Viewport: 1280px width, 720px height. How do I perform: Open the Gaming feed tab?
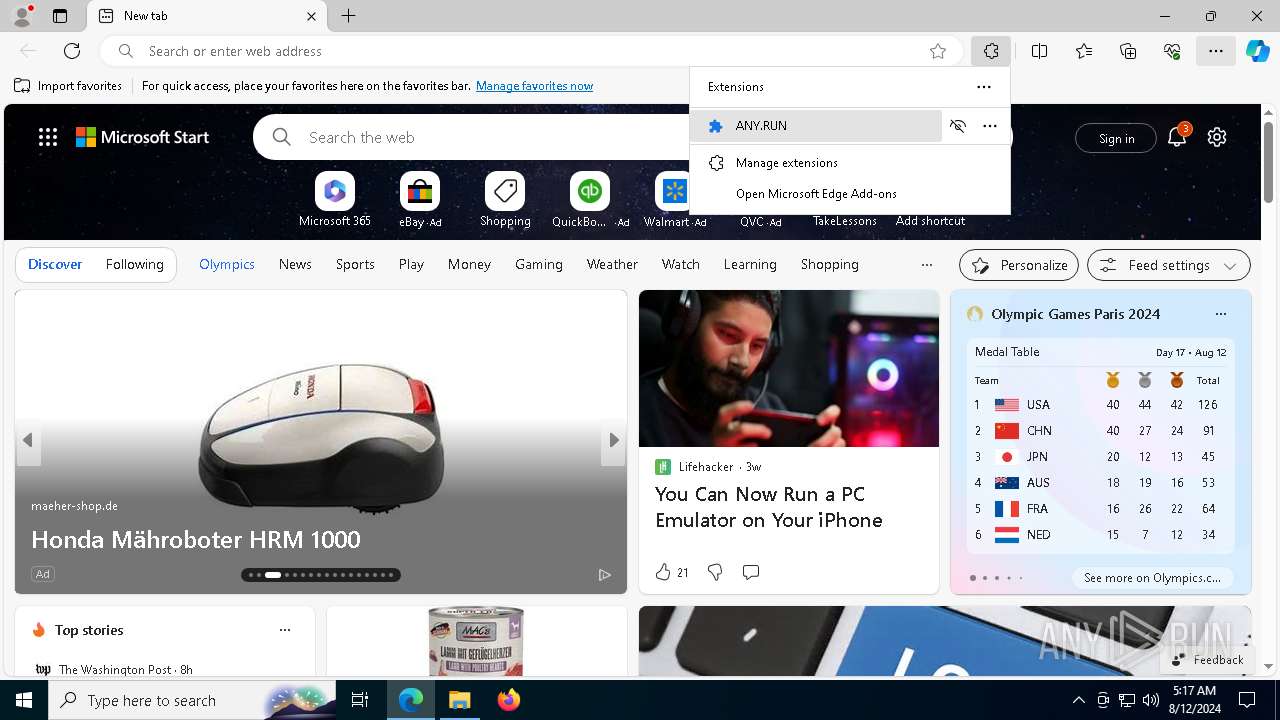(539, 264)
